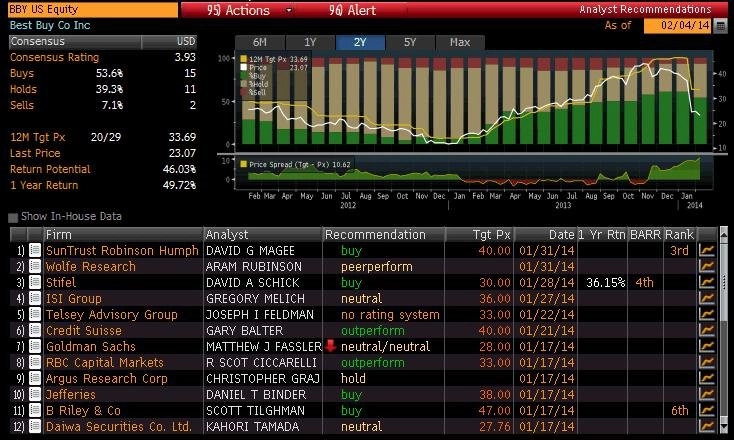Show chart icon for Telsey Advisory Group row
Image resolution: width=734 pixels, height=440 pixels.
[x=707, y=314]
